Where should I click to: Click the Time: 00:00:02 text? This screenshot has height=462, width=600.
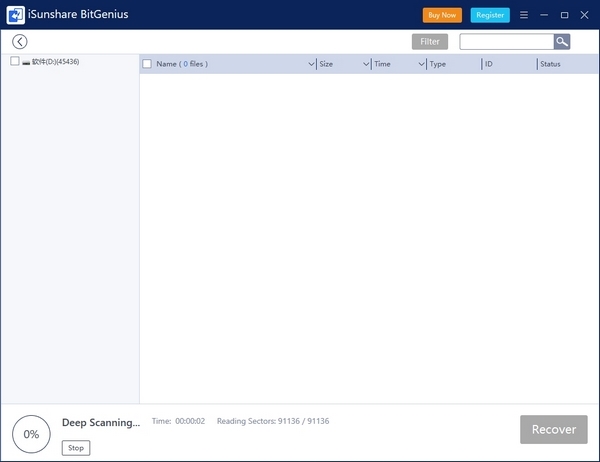click(178, 421)
